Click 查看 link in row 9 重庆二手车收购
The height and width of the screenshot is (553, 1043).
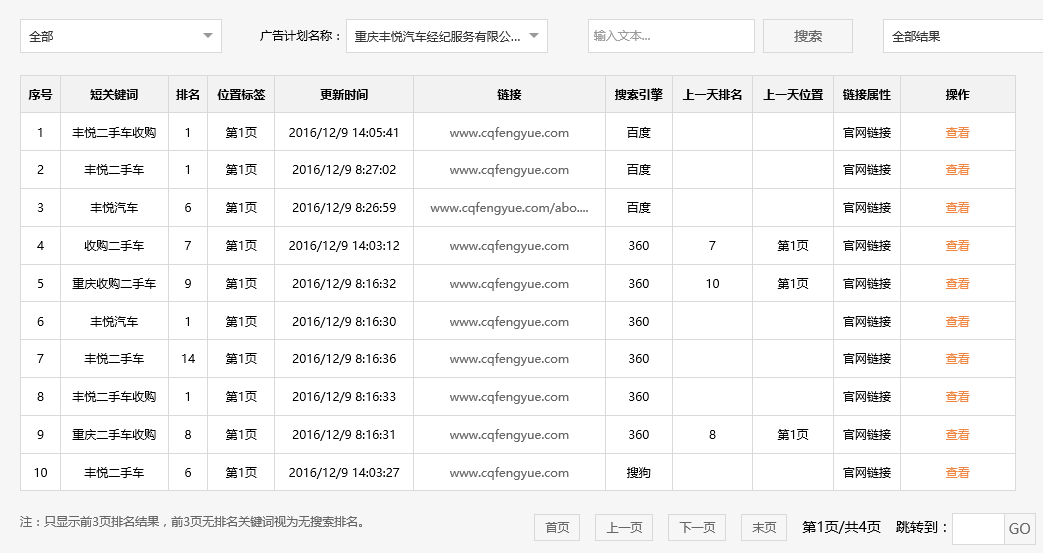pyautogui.click(x=957, y=435)
